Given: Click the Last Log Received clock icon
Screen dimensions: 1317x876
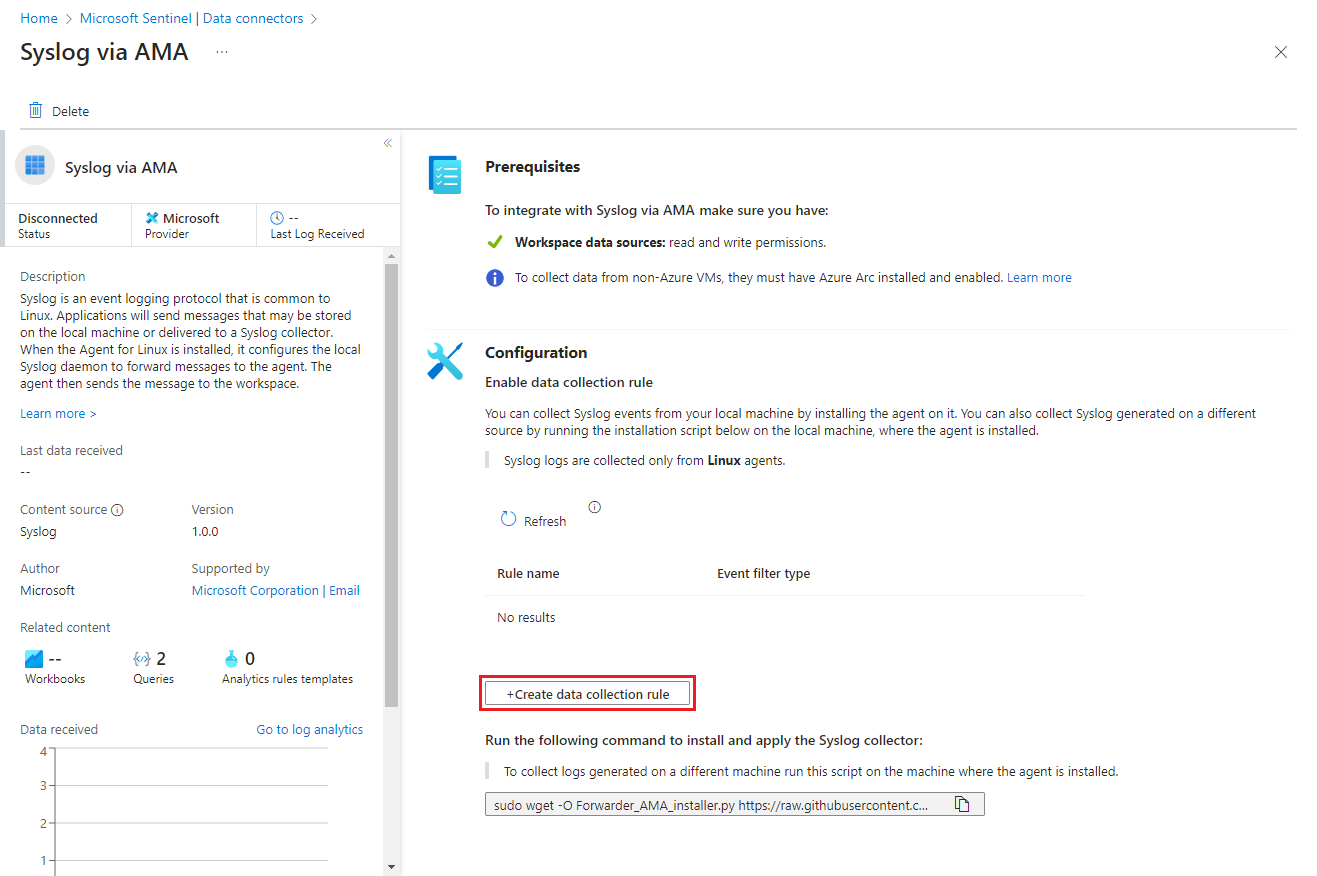Looking at the screenshot, I should 277,217.
